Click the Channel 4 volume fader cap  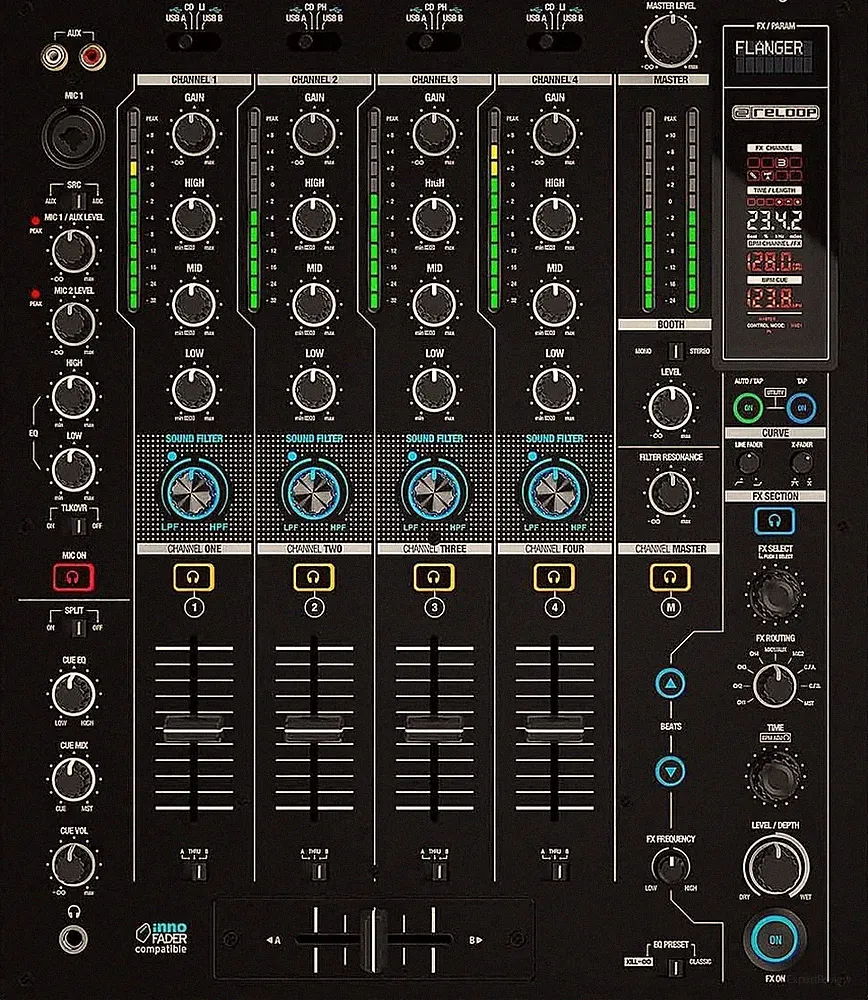tap(554, 727)
